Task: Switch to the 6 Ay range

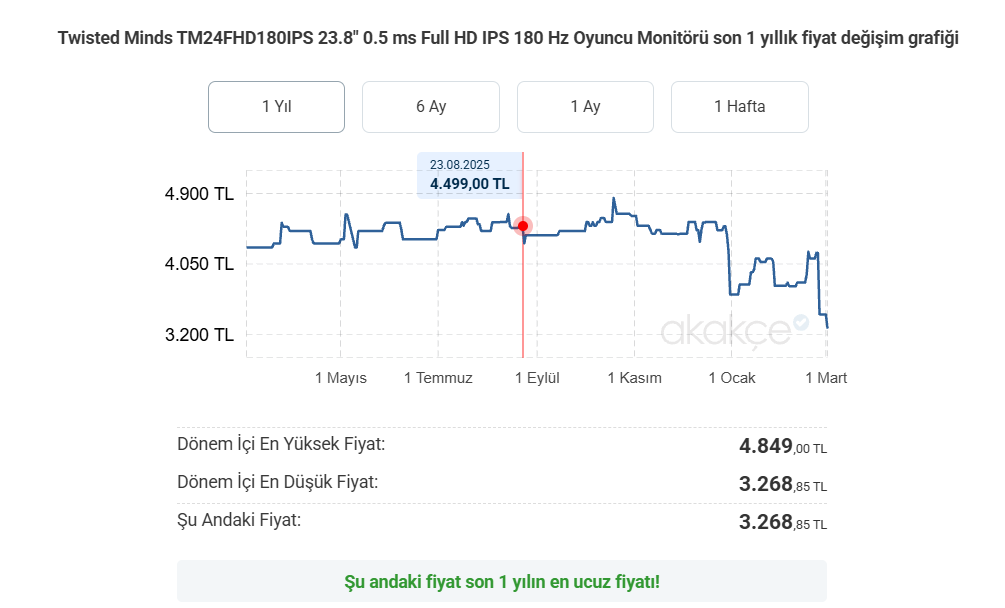Action: [x=431, y=107]
